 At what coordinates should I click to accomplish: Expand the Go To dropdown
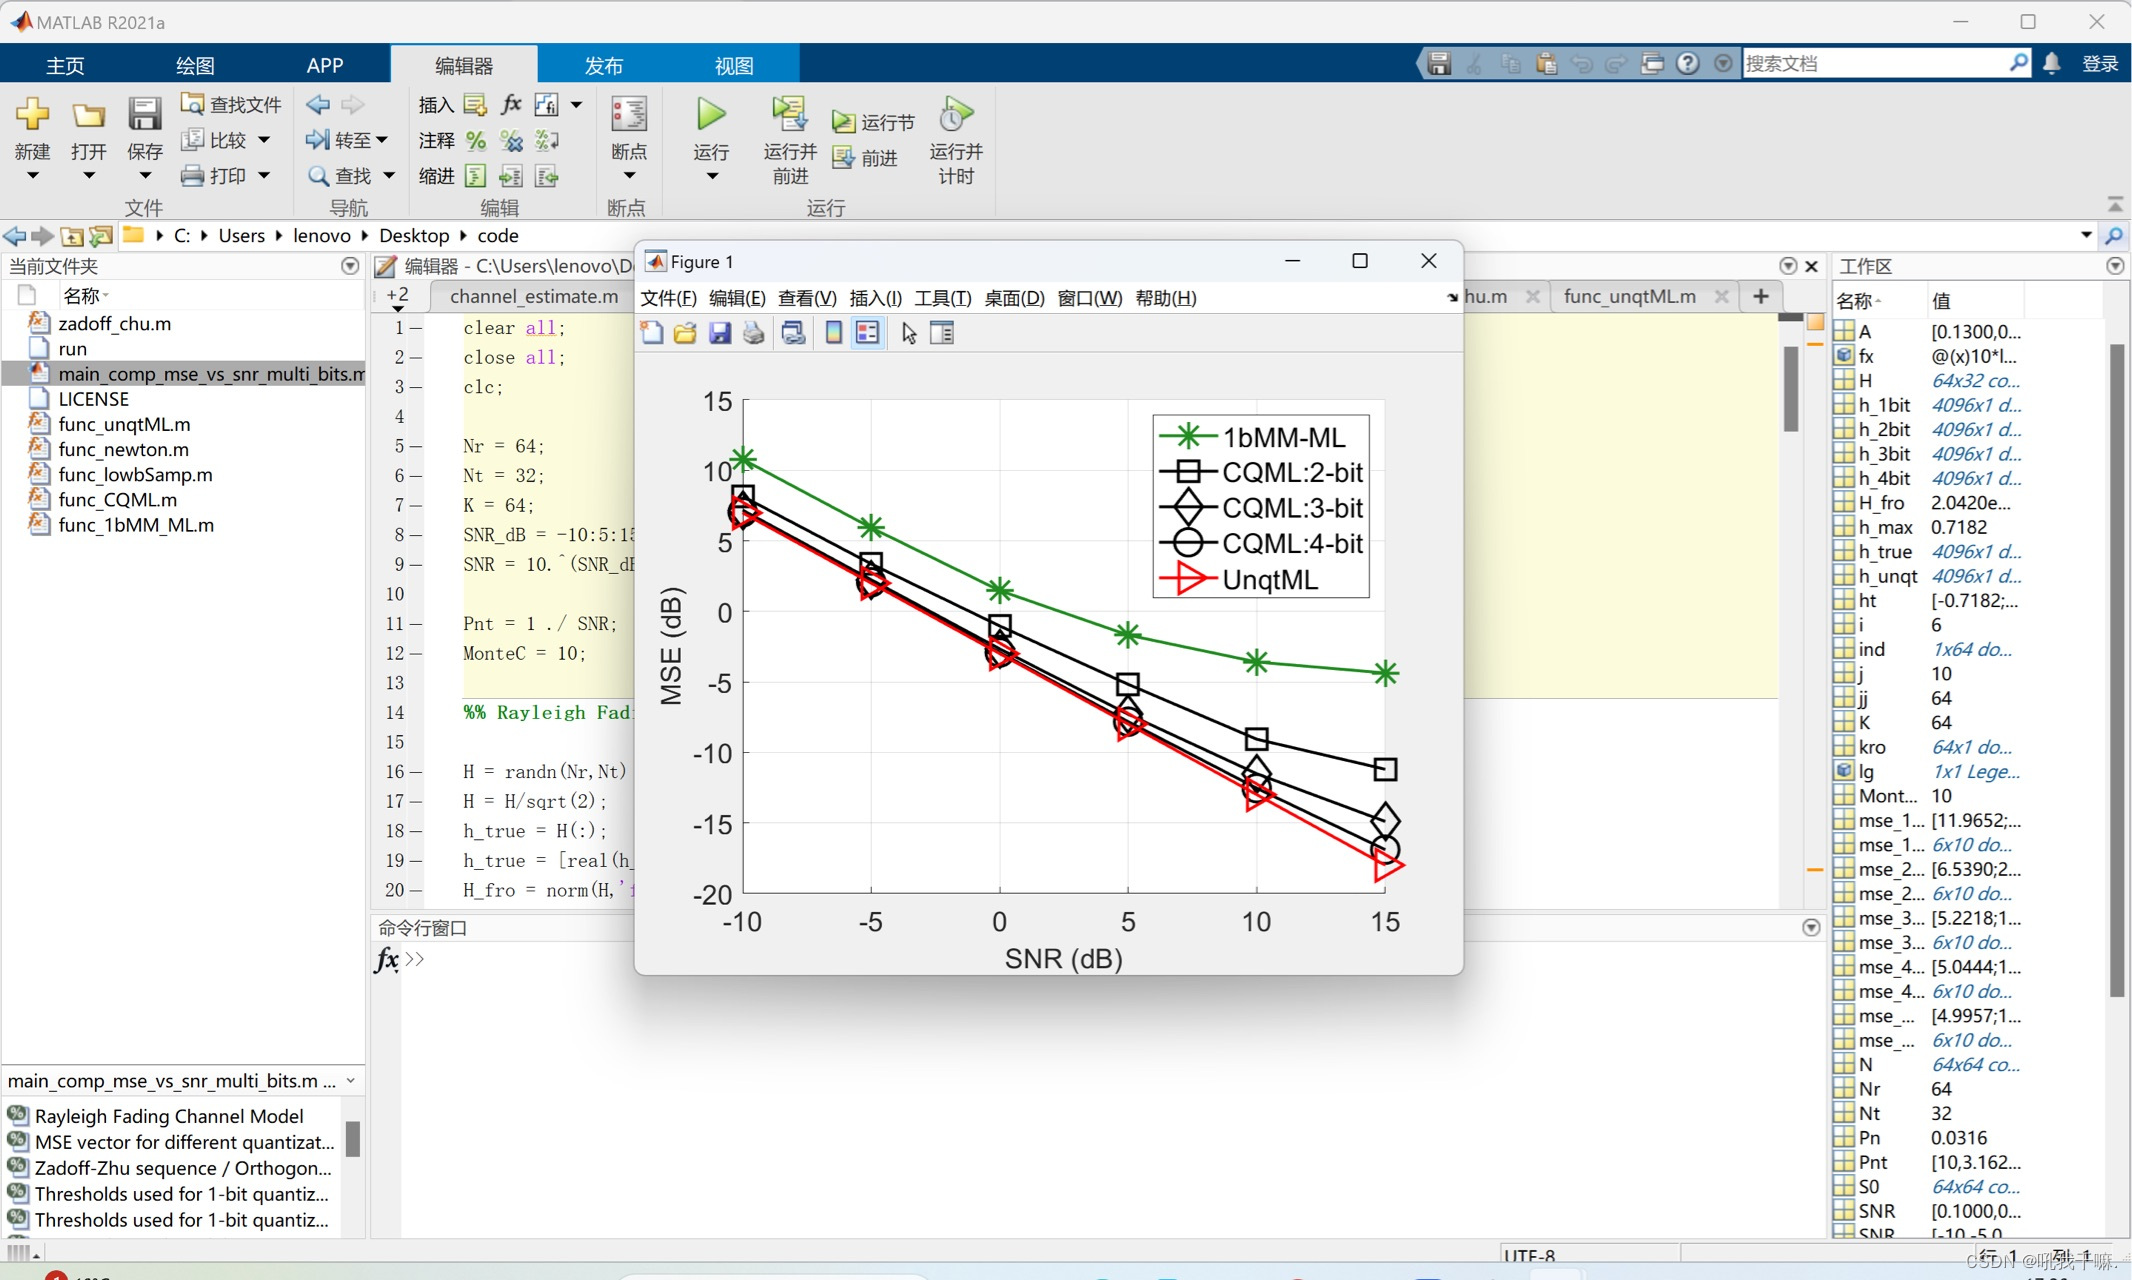(383, 140)
